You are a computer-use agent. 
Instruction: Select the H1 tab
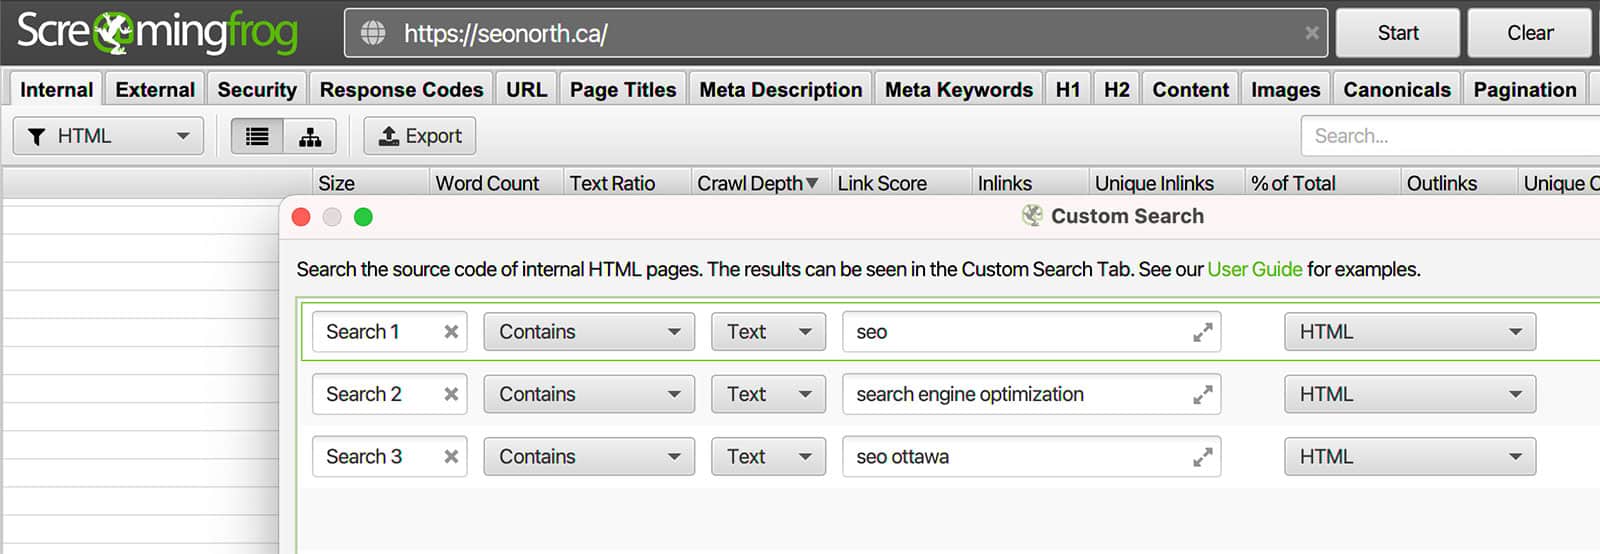pos(1068,89)
